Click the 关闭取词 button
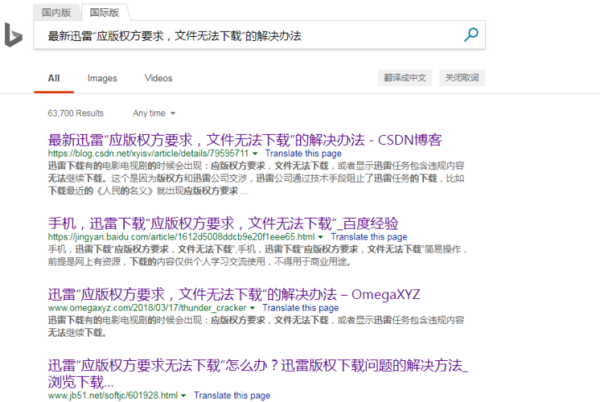The width and height of the screenshot is (600, 402). tap(462, 78)
